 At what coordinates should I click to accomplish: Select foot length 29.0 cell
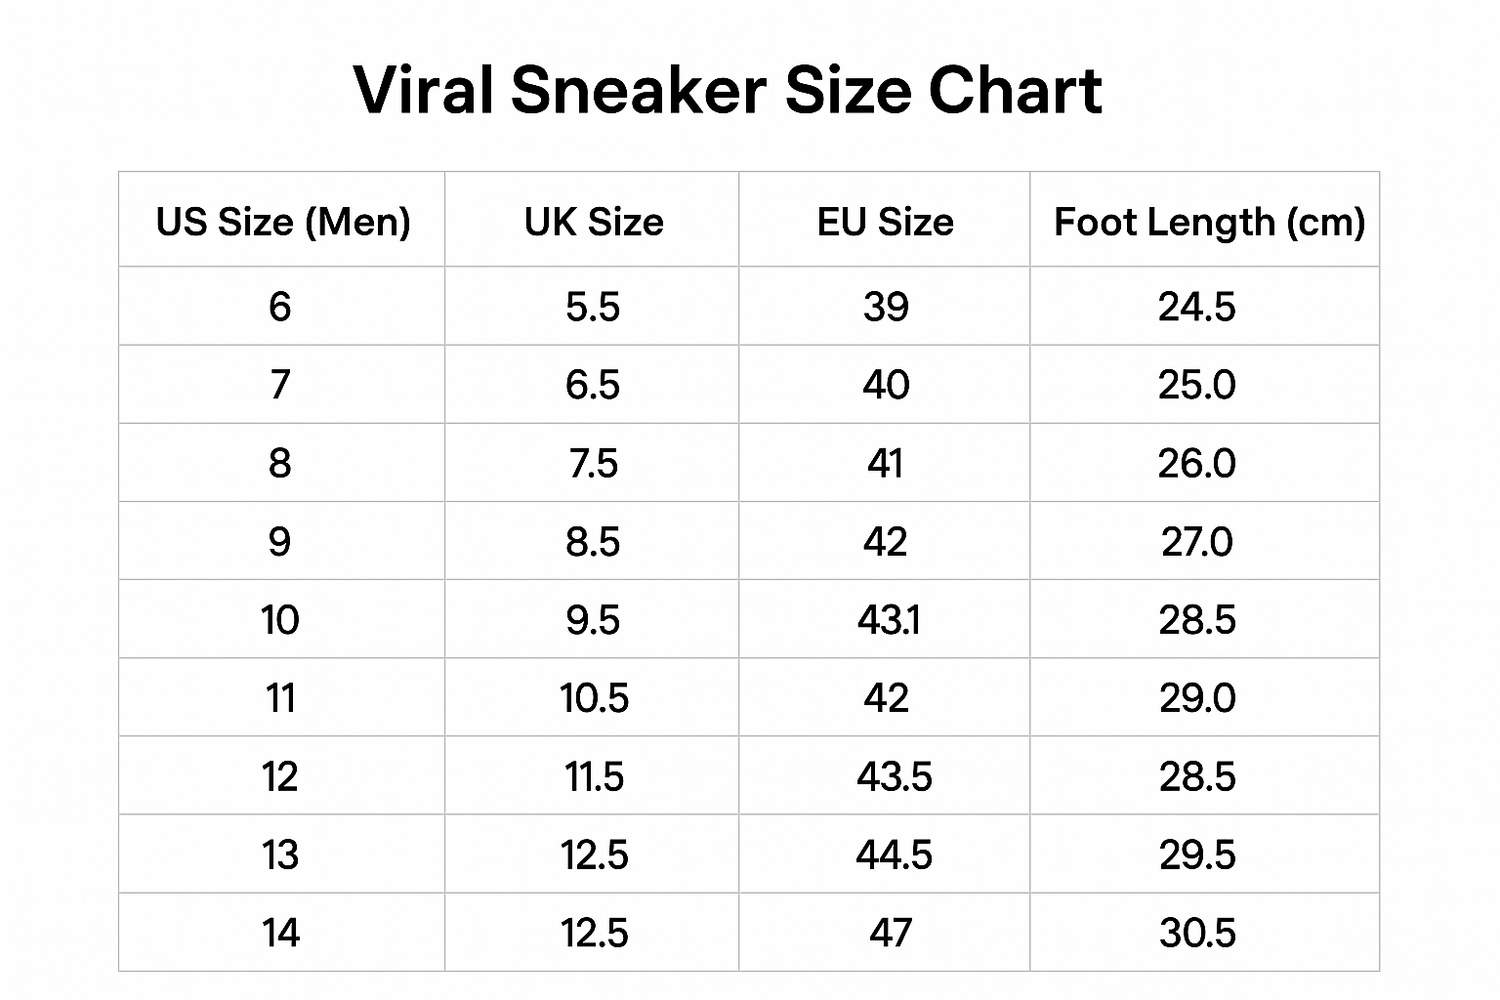coord(1197,698)
